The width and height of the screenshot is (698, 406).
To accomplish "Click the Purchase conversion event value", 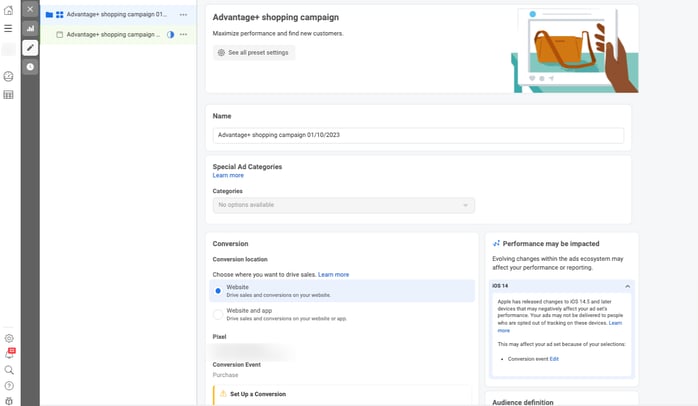I will click(x=225, y=375).
